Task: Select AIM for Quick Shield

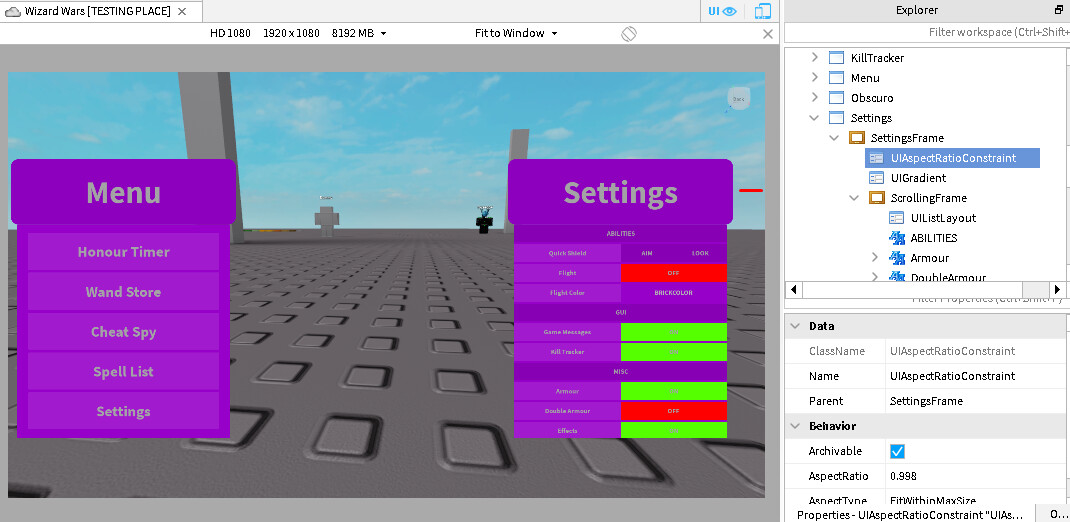Action: [647, 253]
